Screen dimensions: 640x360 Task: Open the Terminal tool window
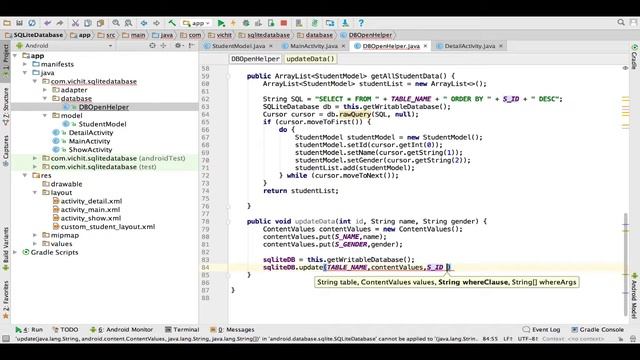pos(182,329)
